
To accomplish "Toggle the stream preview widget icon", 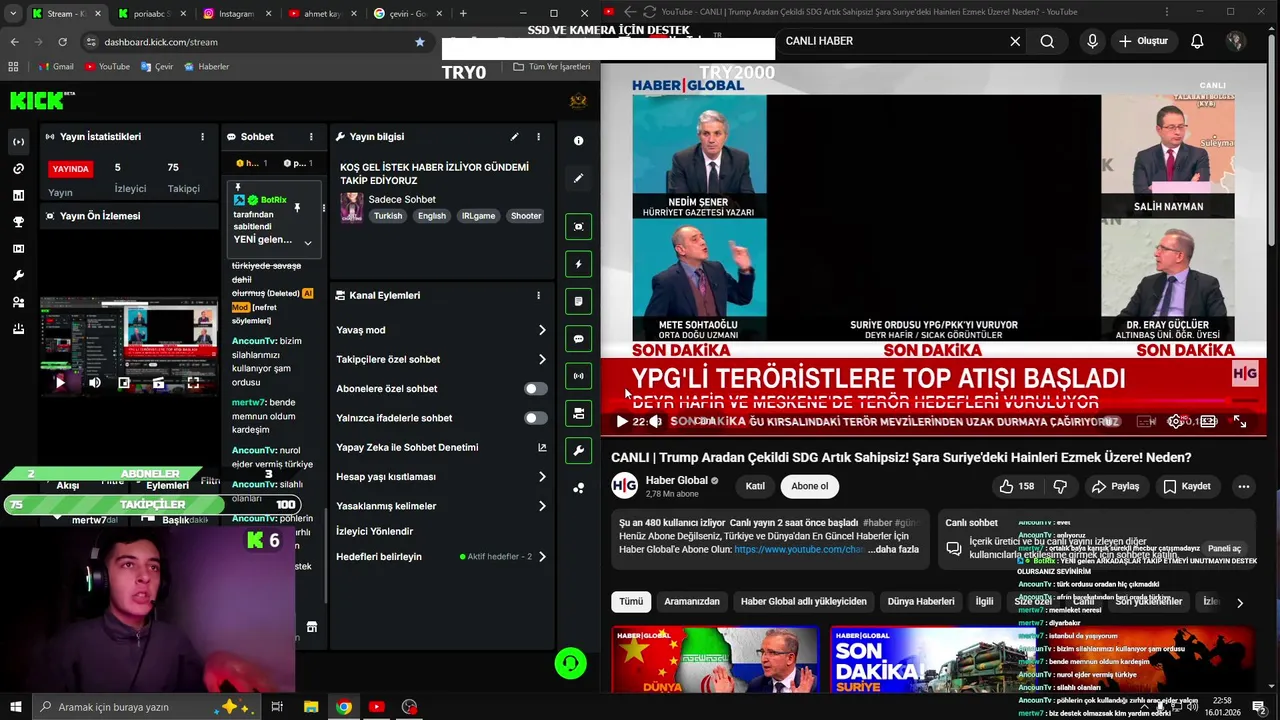I will point(578,227).
